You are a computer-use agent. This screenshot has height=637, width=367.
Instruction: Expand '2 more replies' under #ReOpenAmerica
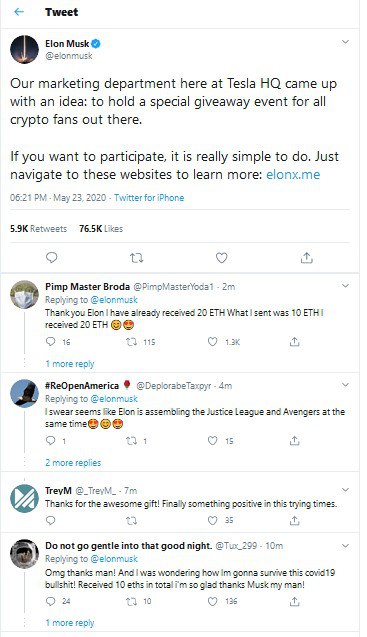73,463
